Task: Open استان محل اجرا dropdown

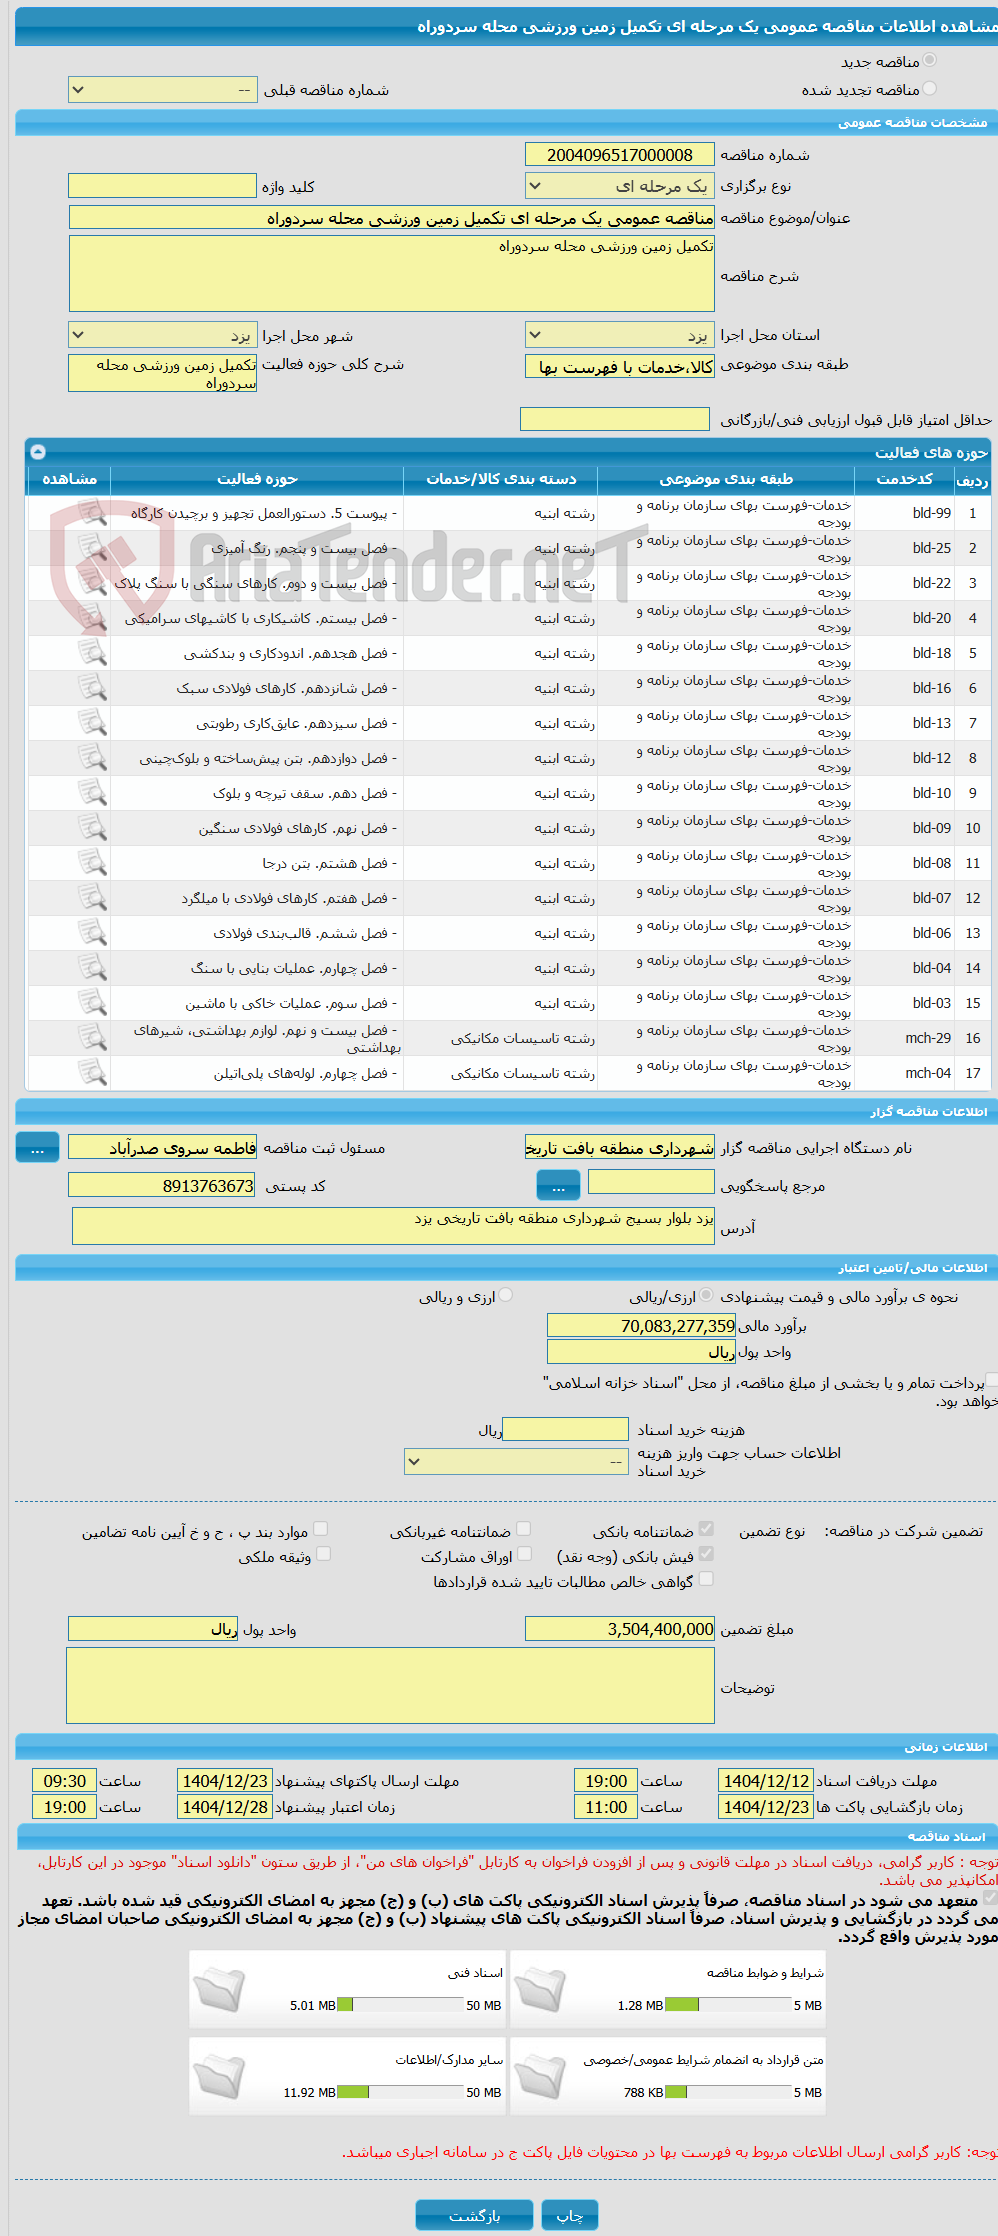Action: coord(620,335)
